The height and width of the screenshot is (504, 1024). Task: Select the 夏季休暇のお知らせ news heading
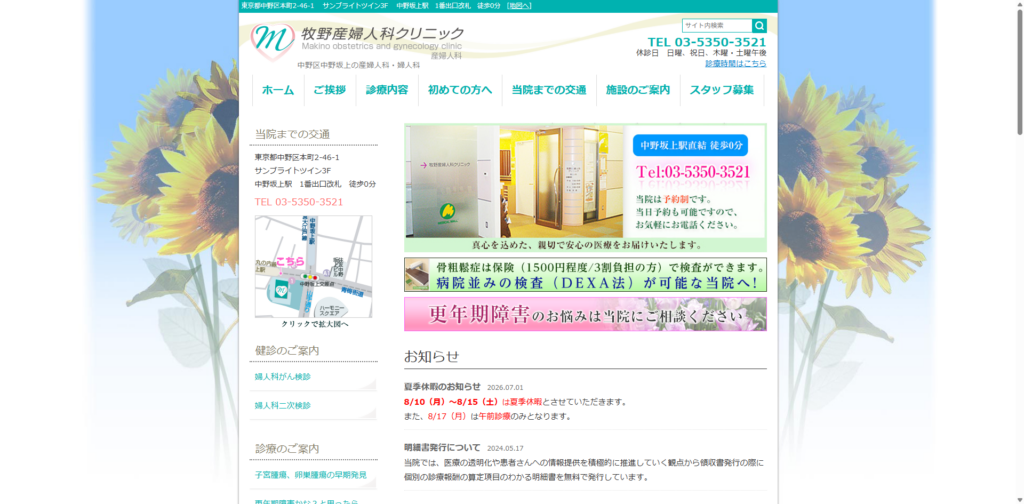coord(442,386)
